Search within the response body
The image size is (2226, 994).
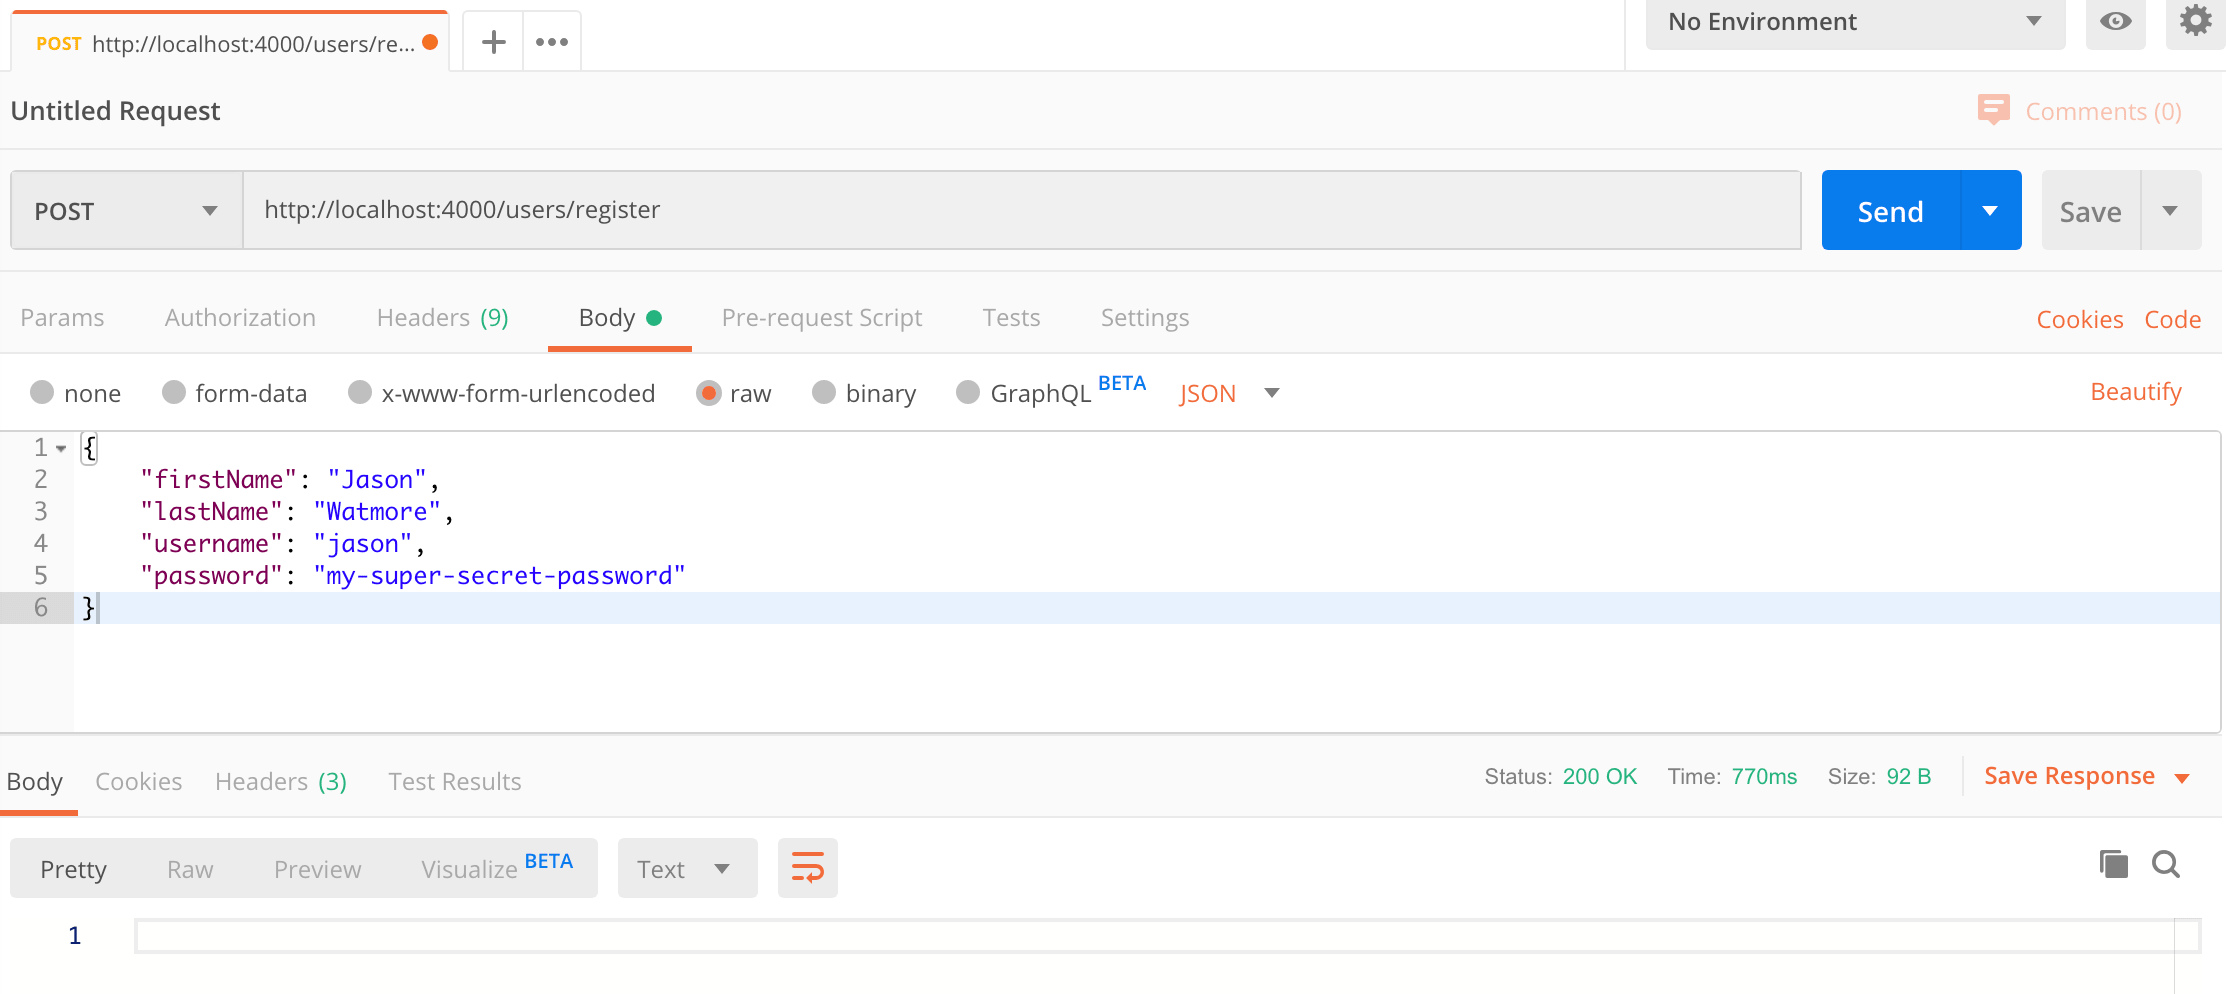[x=2166, y=864]
